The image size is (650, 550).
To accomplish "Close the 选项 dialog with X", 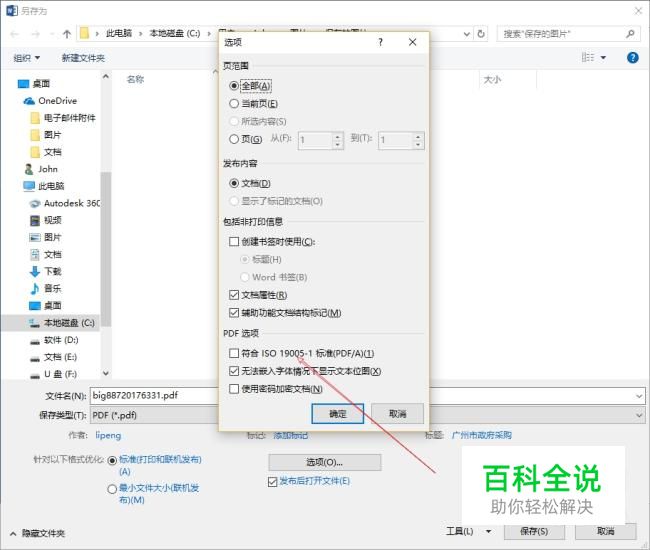I will coord(412,42).
